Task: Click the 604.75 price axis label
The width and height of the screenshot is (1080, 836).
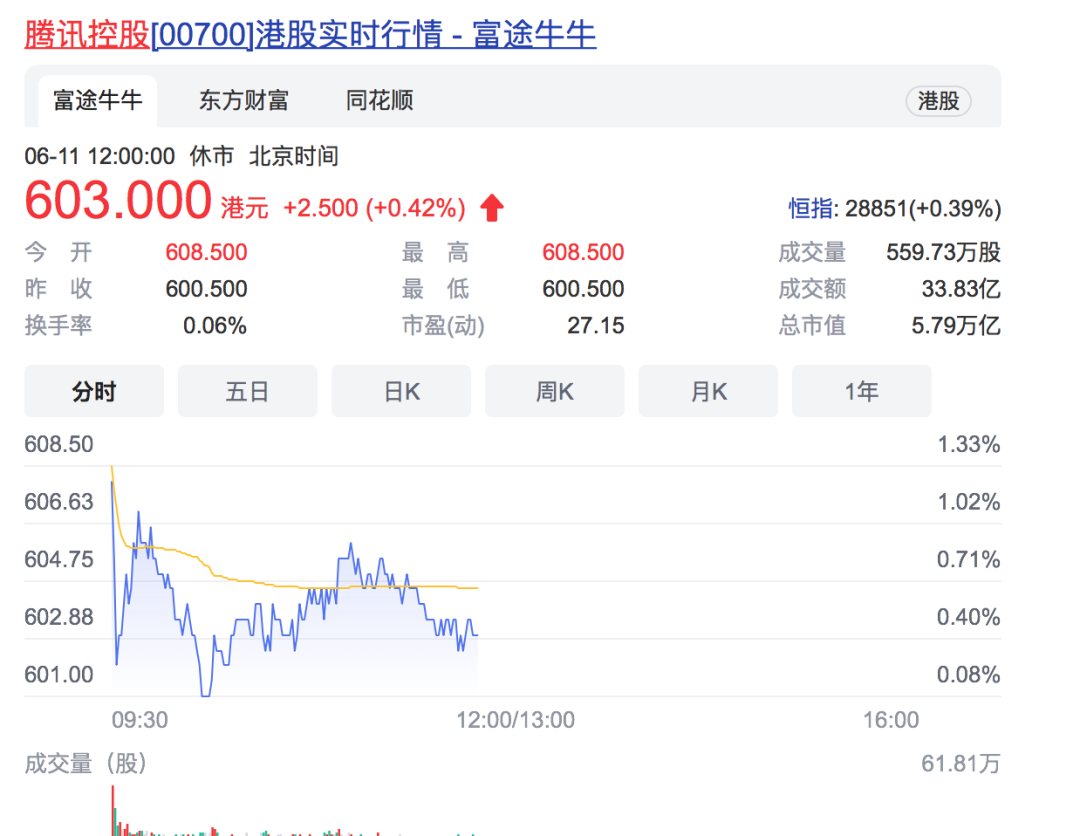Action: tap(59, 559)
